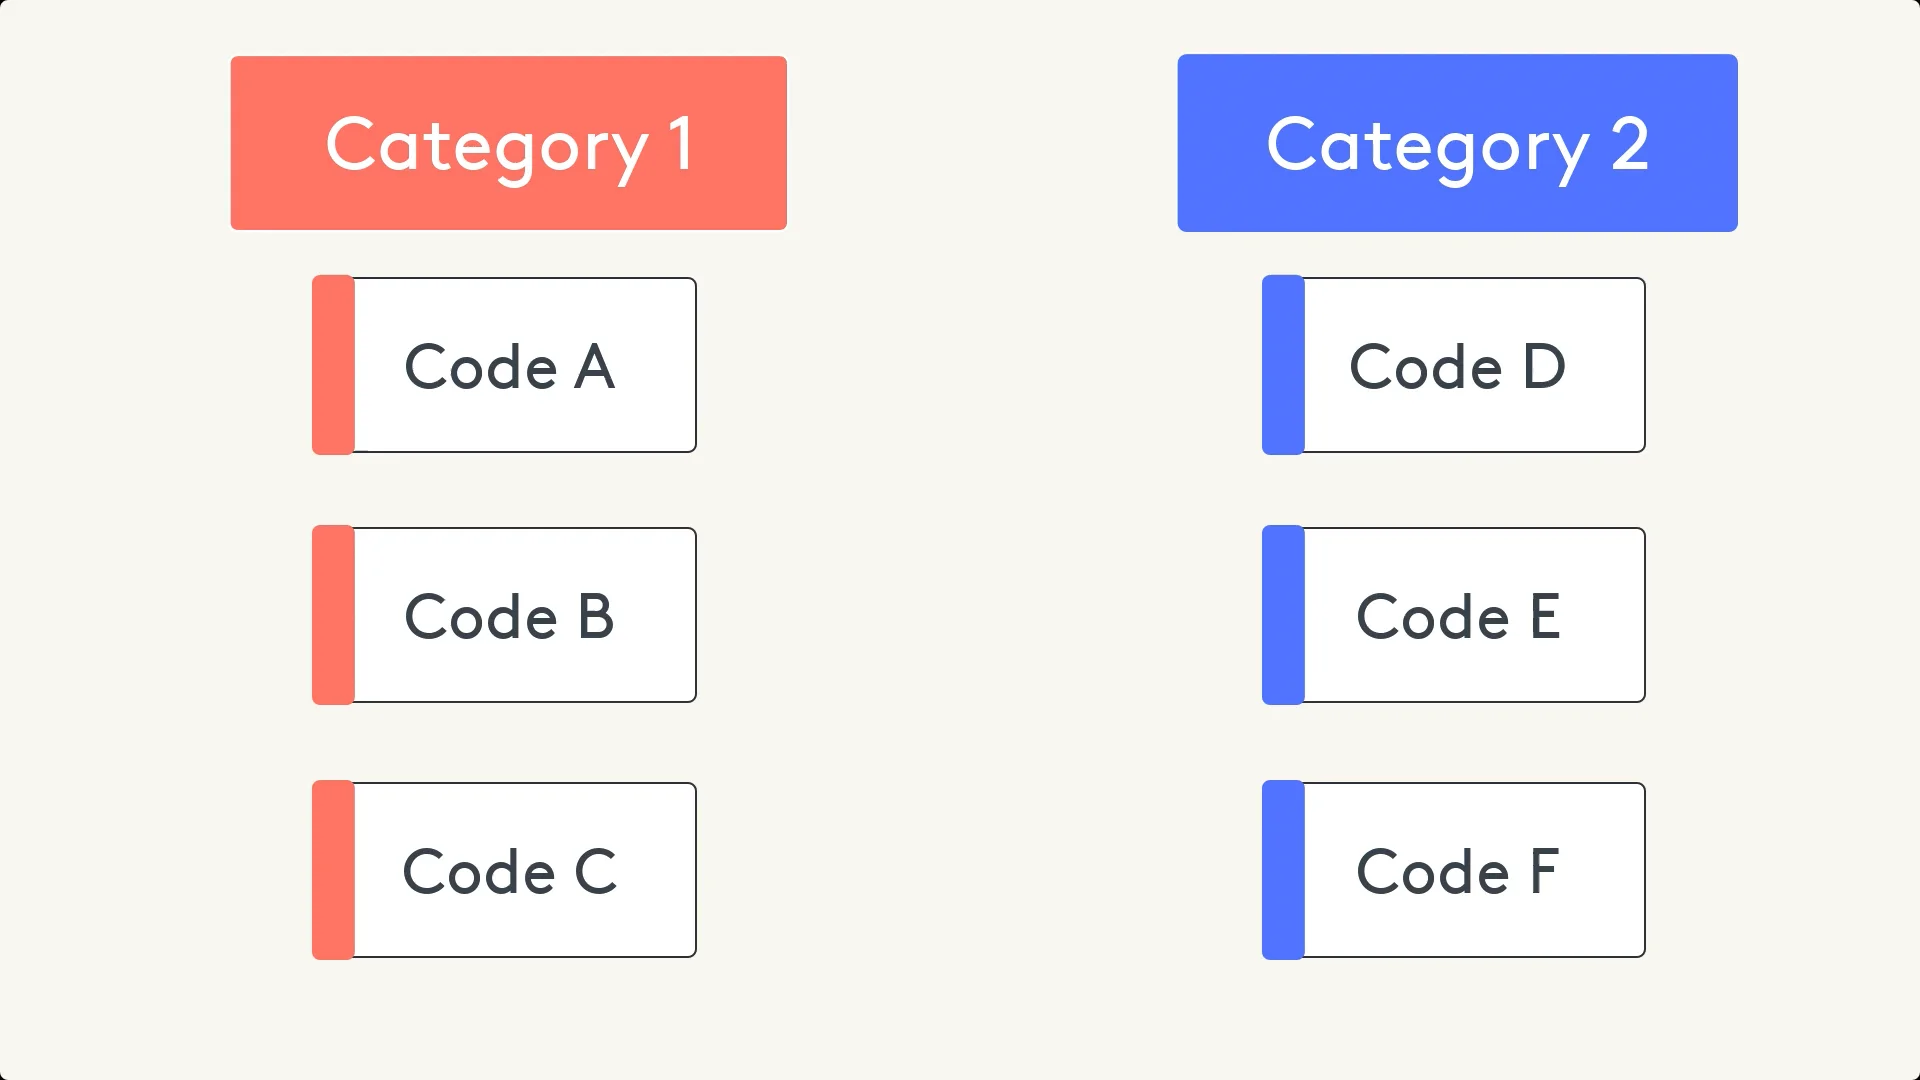Click the red Category 1 header
Viewport: 1920px width, 1080px height.
pyautogui.click(x=508, y=143)
